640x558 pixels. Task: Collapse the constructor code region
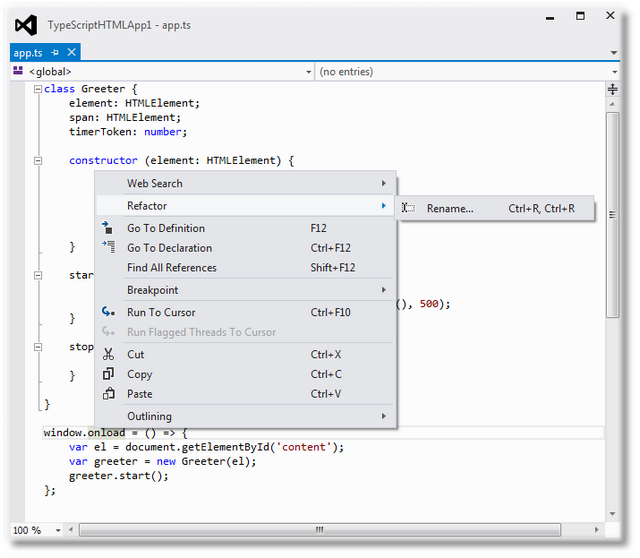tap(37, 160)
